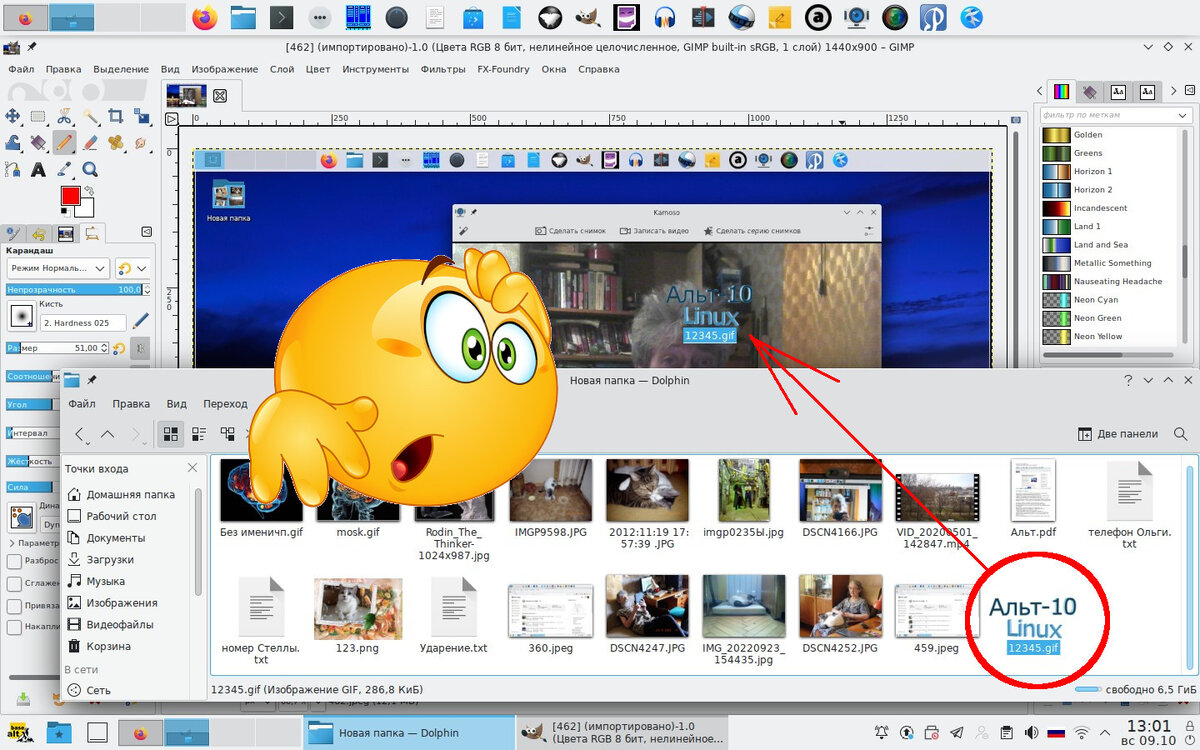Choose the Scissors selection tool
Viewport: 1200px width, 750px height.
pos(64,116)
